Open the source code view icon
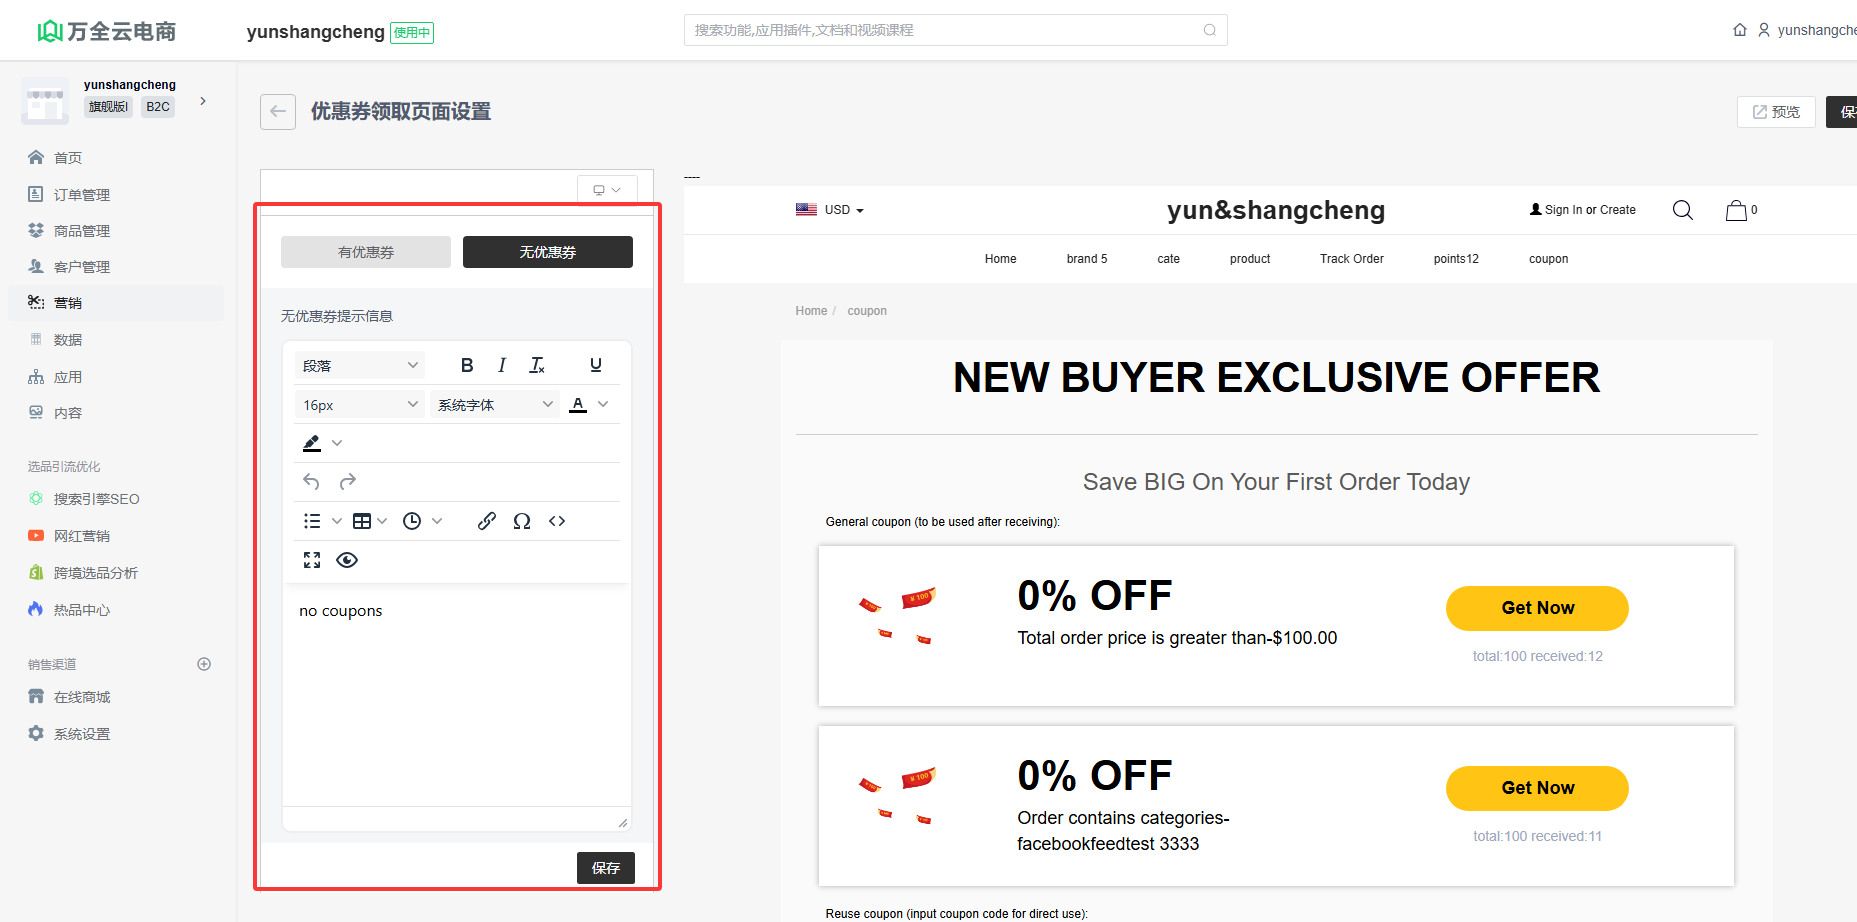The height and width of the screenshot is (922, 1857). (x=557, y=521)
